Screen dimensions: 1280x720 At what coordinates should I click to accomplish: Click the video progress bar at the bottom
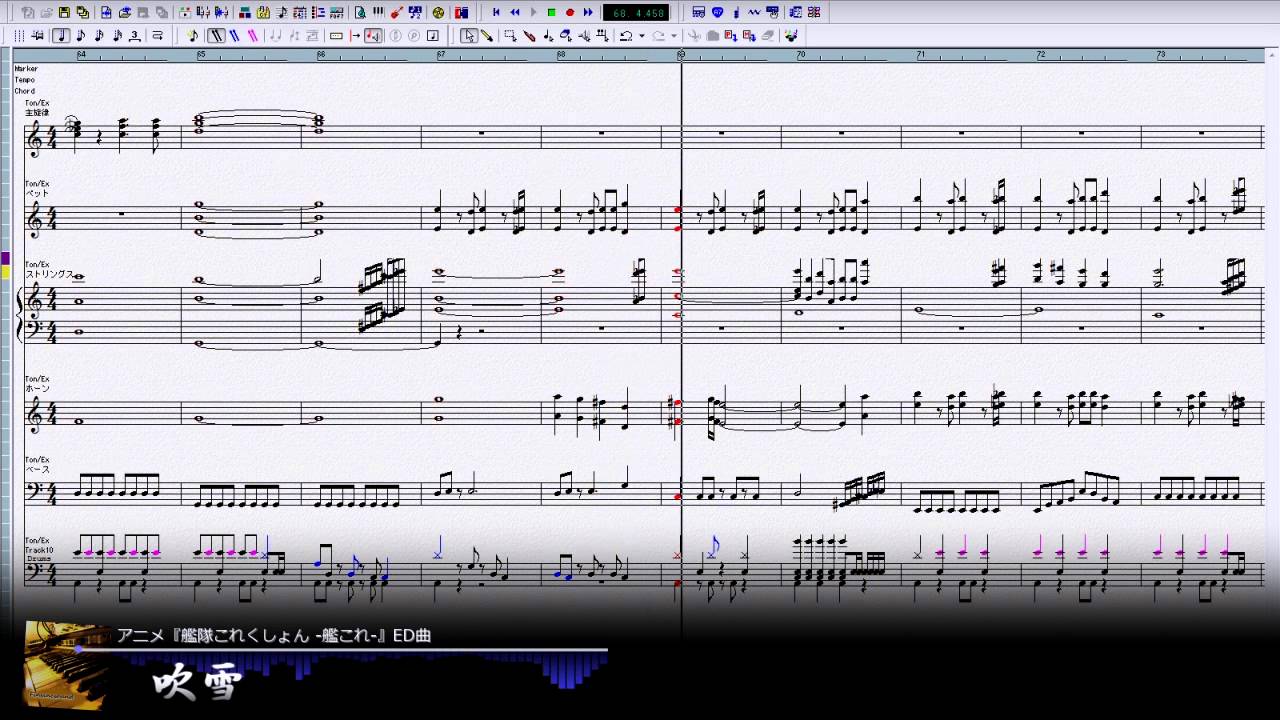[341, 649]
